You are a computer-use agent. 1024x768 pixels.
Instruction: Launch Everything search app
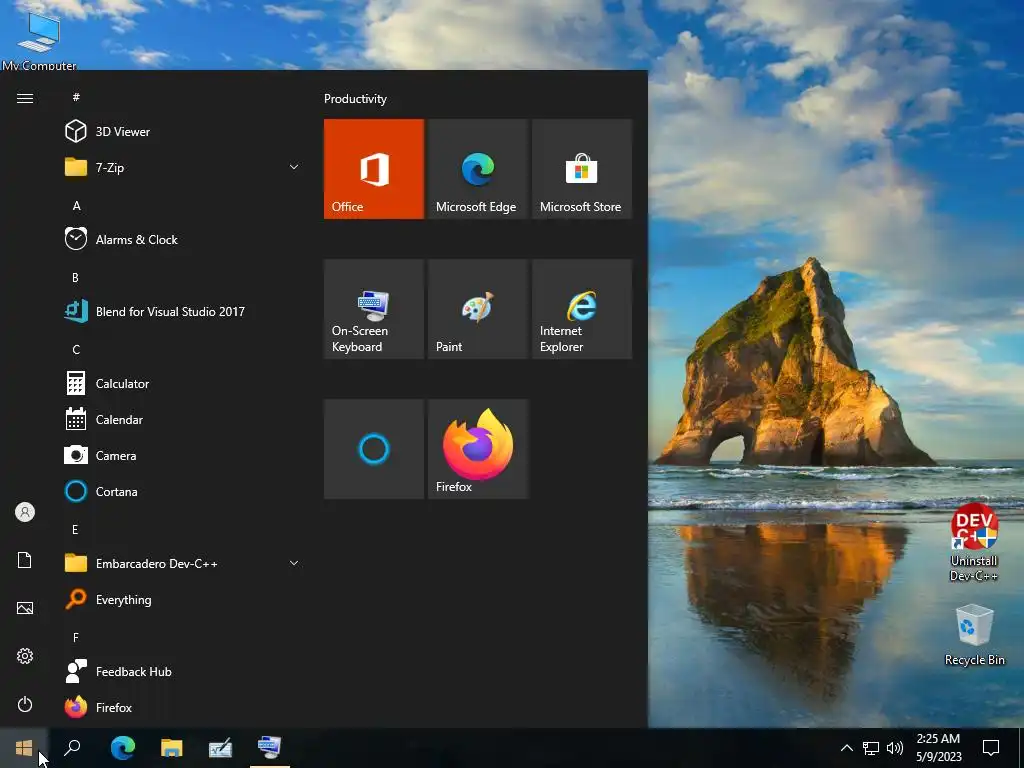pos(183,600)
